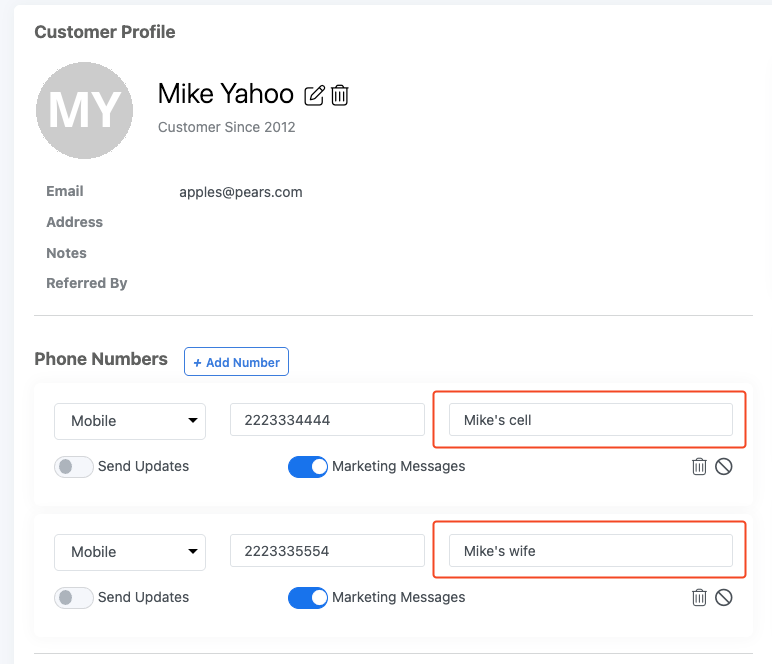Select the Mike's cell label field
This screenshot has width=772, height=664.
click(x=590, y=420)
